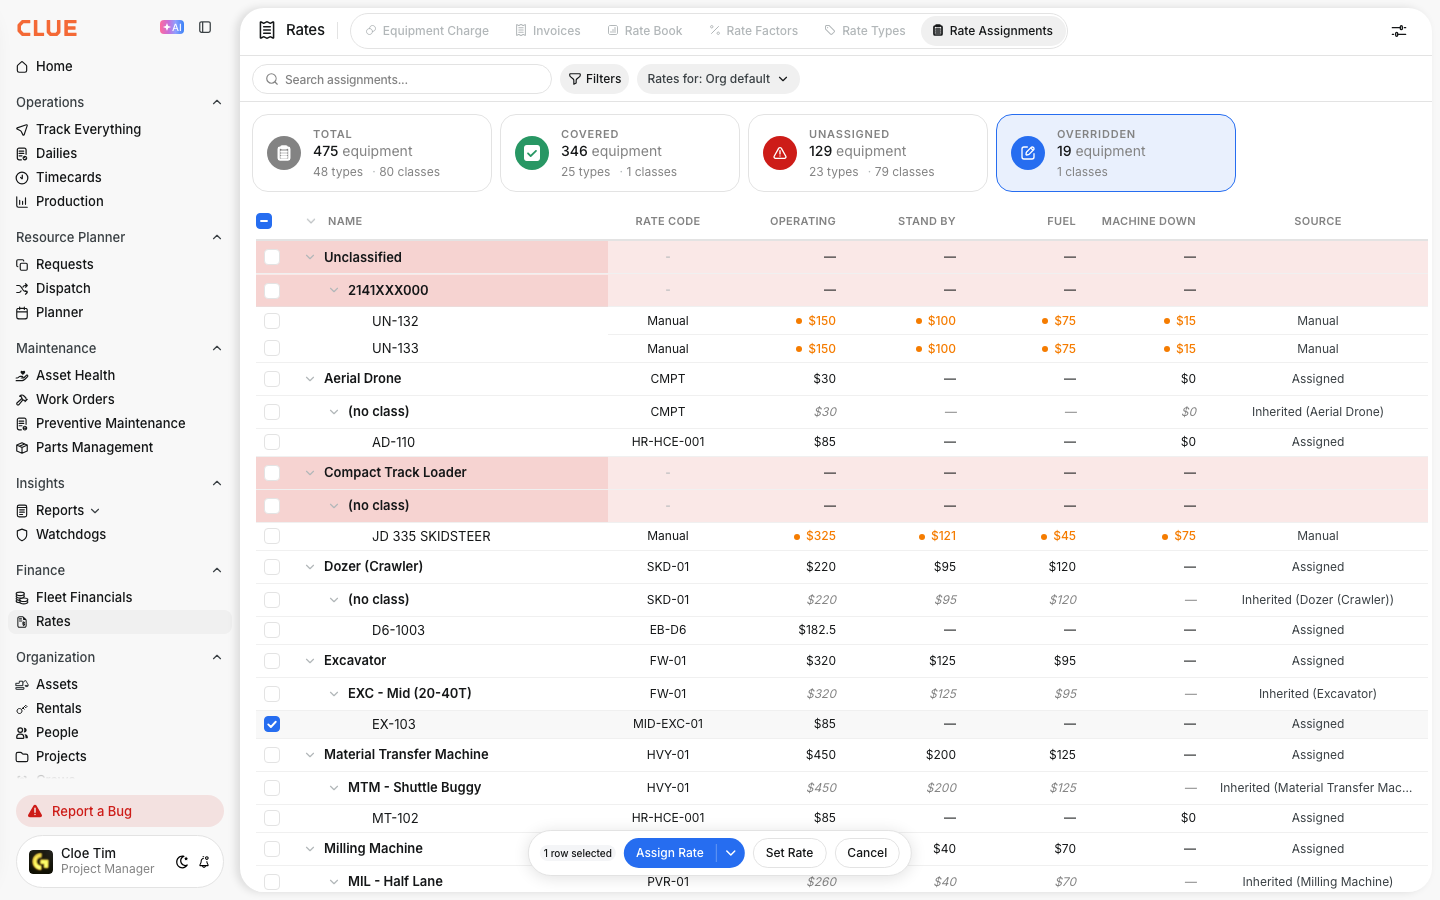Viewport: 1440px width, 900px height.
Task: Collapse the Material Transfer Machine group
Action: [x=310, y=754]
